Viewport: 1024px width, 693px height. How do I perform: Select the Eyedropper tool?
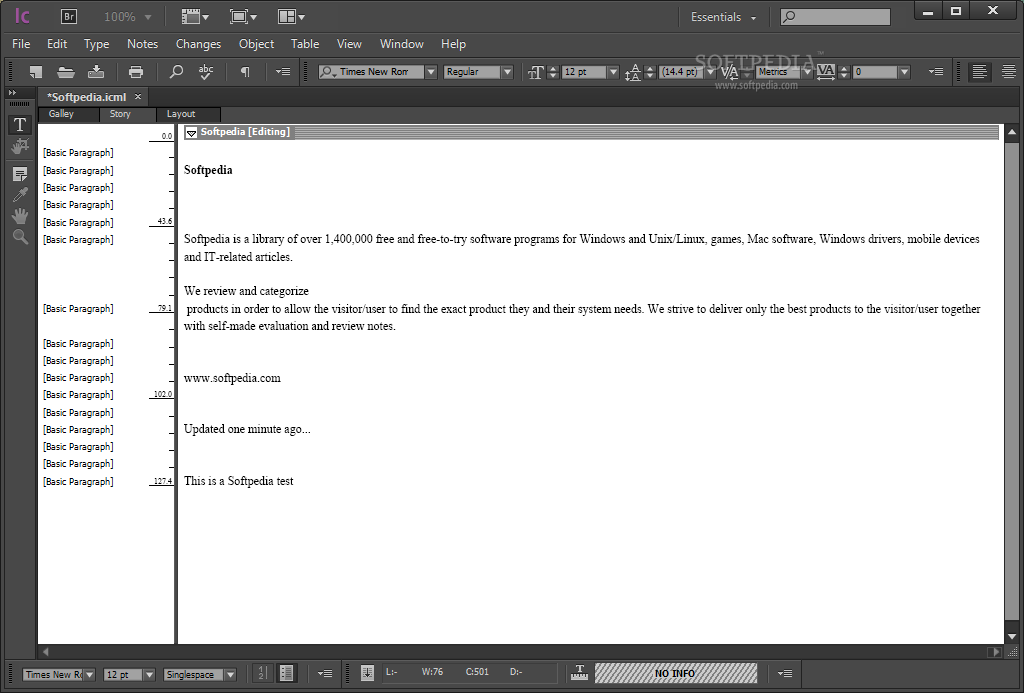click(x=19, y=195)
